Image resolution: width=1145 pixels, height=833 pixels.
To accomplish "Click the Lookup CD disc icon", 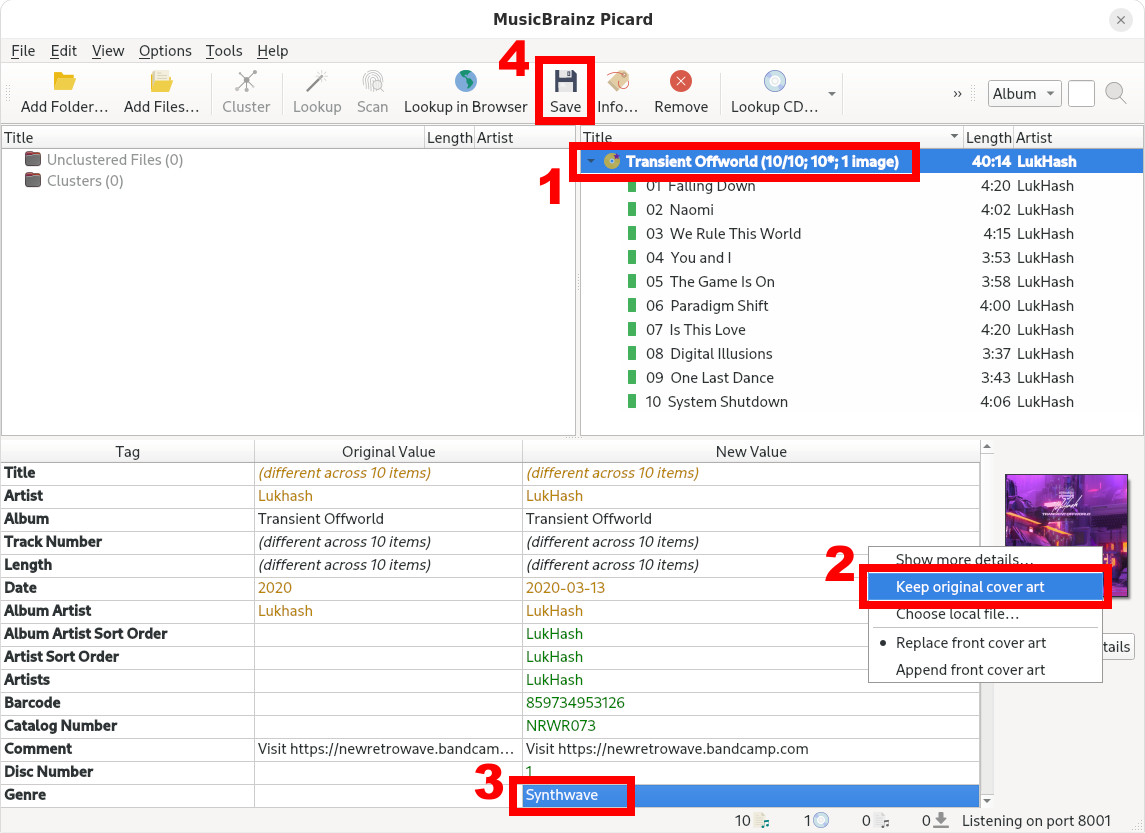I will click(x=774, y=82).
